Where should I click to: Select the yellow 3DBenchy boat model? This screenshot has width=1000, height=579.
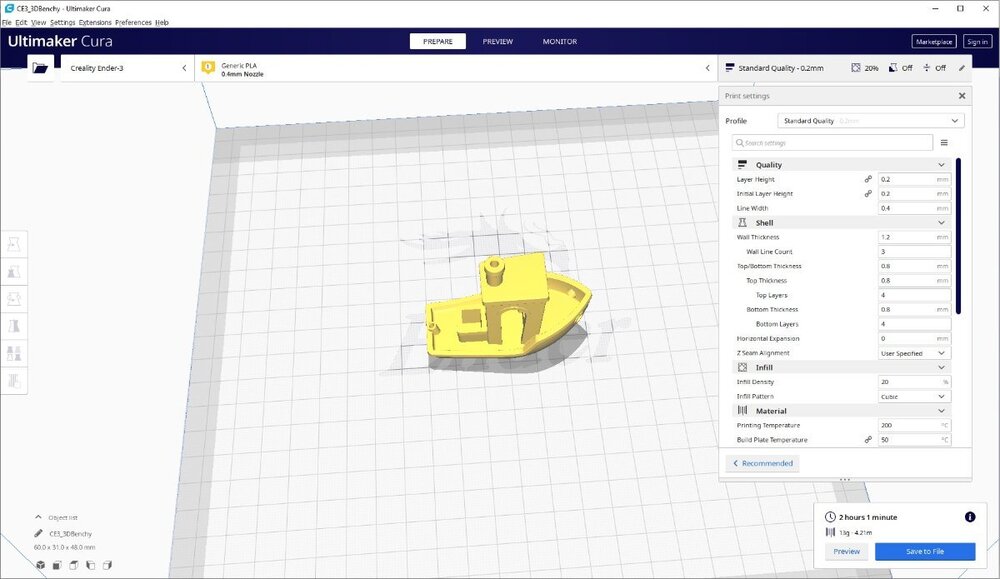507,306
